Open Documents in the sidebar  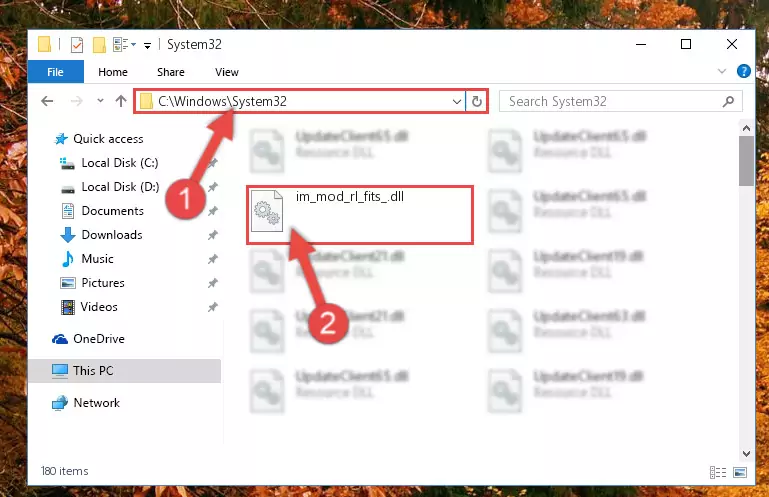(112, 211)
